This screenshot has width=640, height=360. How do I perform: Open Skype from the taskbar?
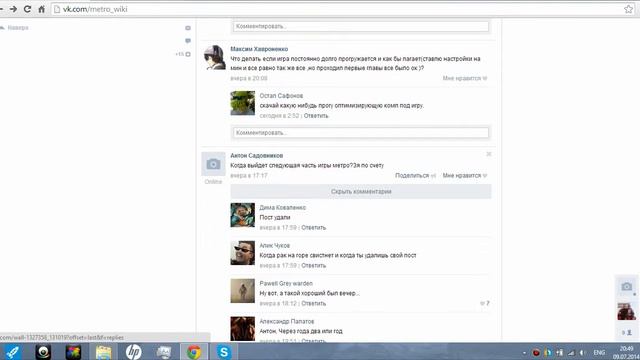click(x=224, y=352)
